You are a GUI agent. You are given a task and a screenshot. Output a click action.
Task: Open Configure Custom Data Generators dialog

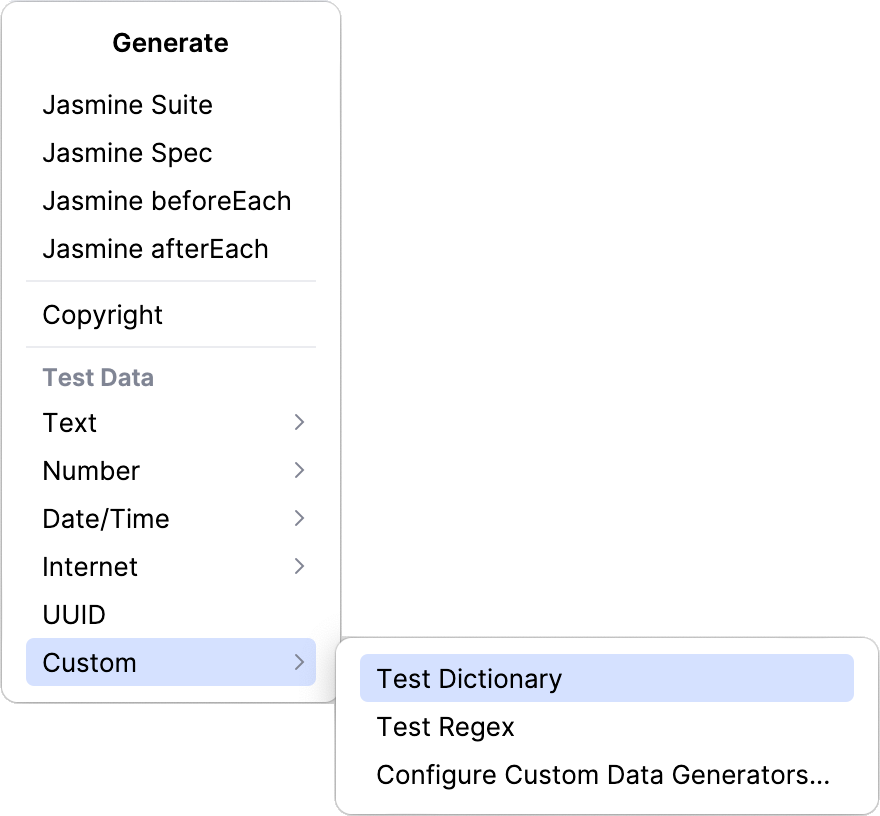click(601, 775)
